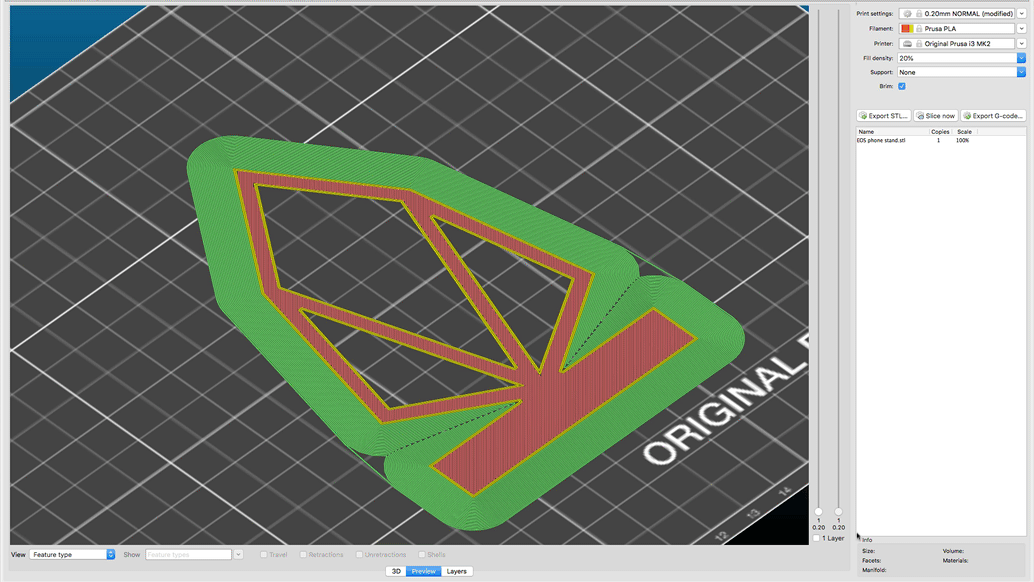The width and height of the screenshot is (1034, 582).
Task: Toggle the Retractions checkbox
Action: tap(303, 554)
